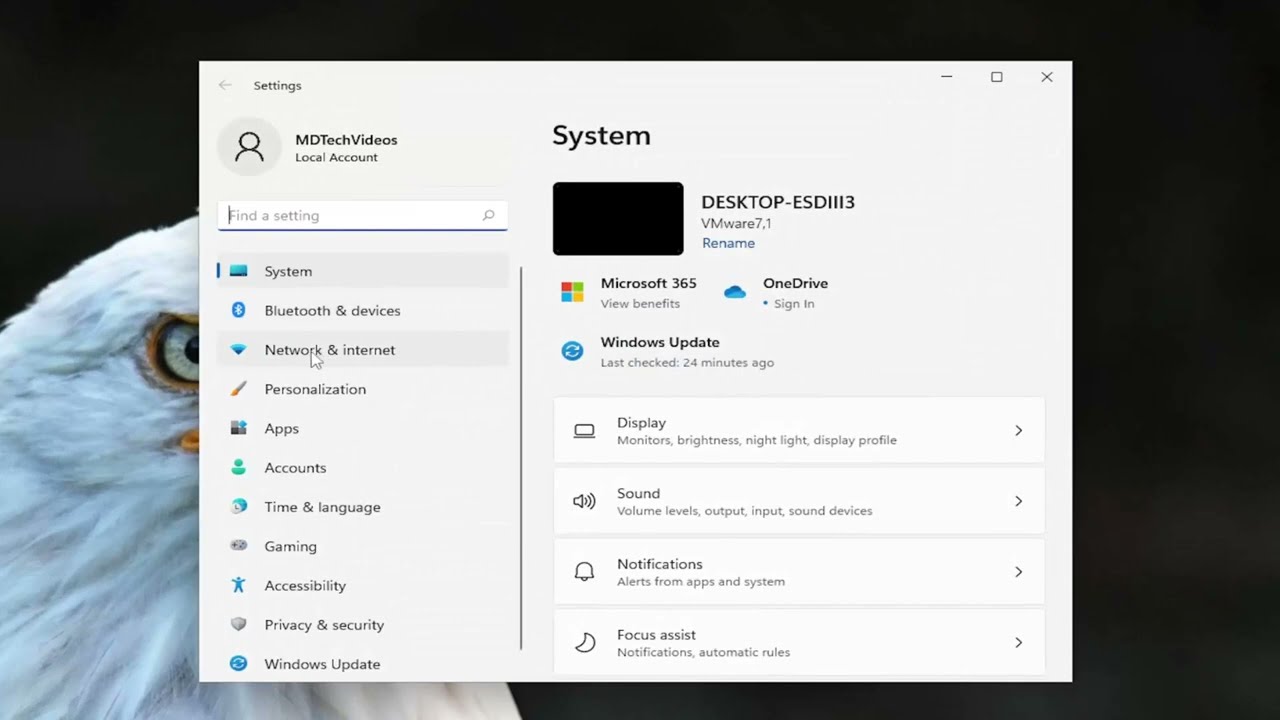Click the Apps grid icon

point(238,428)
